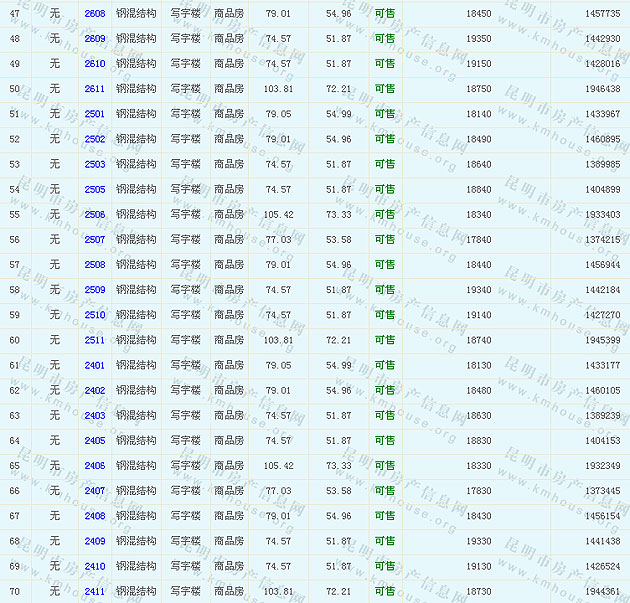The width and height of the screenshot is (630, 603).
Task: Click room number 2609
Action: click(x=95, y=38)
